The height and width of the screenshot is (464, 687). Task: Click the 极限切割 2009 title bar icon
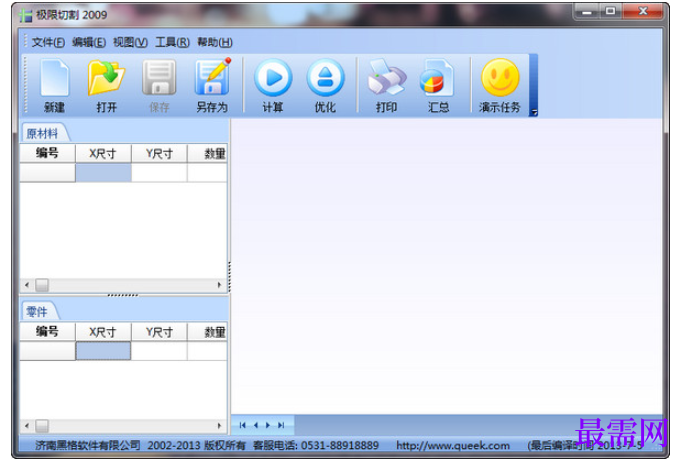pyautogui.click(x=26, y=15)
